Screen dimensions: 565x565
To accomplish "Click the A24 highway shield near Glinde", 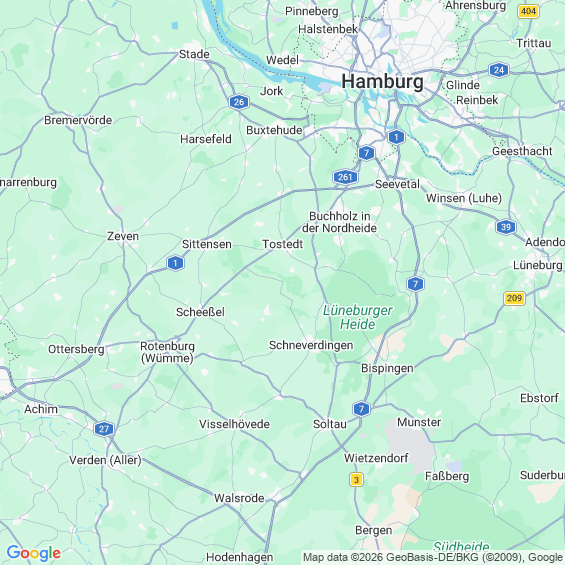I will point(499,70).
